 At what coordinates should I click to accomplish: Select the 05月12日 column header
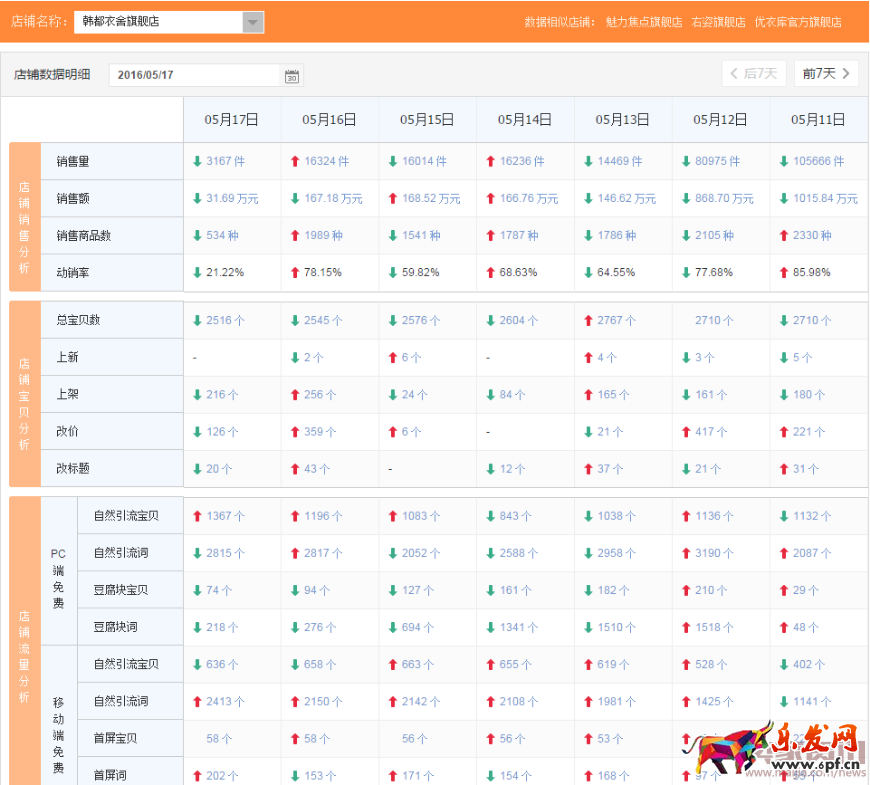point(720,120)
